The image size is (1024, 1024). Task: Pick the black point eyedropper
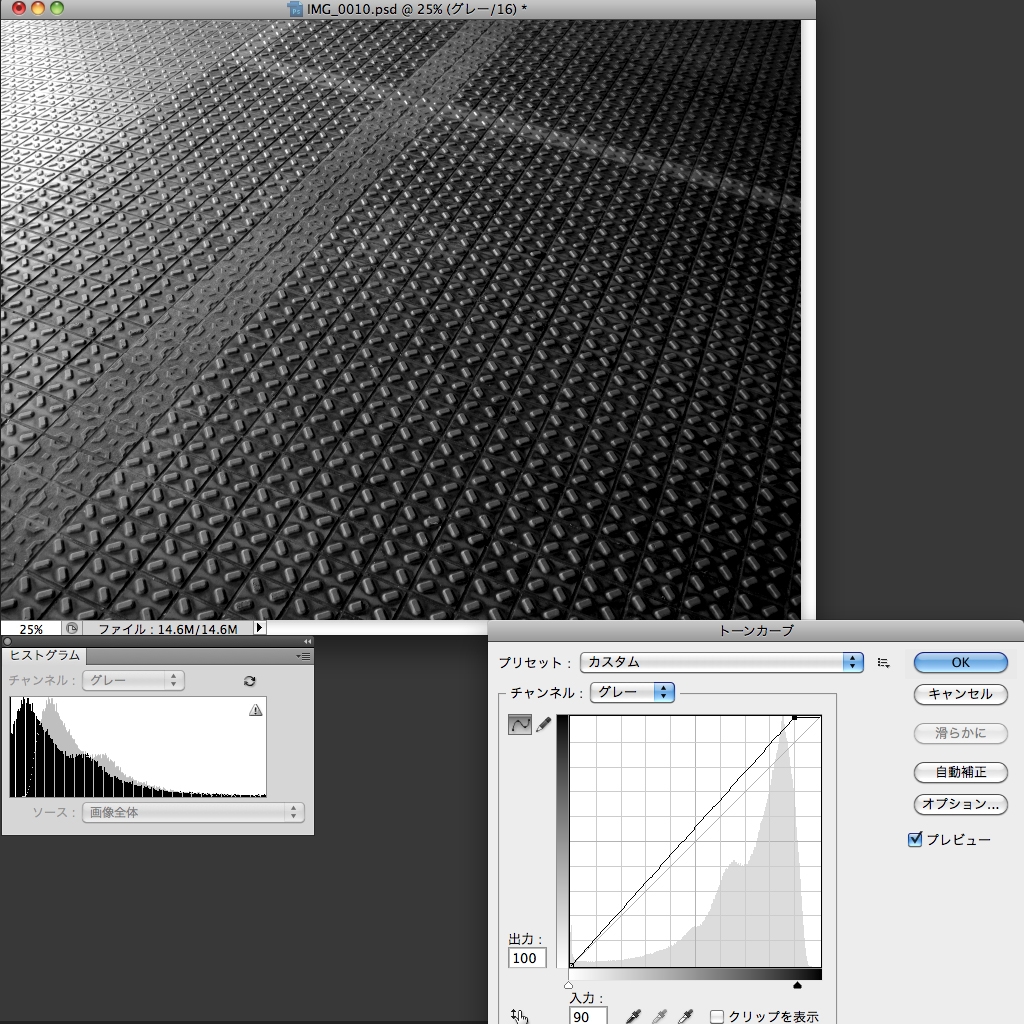tap(633, 1017)
